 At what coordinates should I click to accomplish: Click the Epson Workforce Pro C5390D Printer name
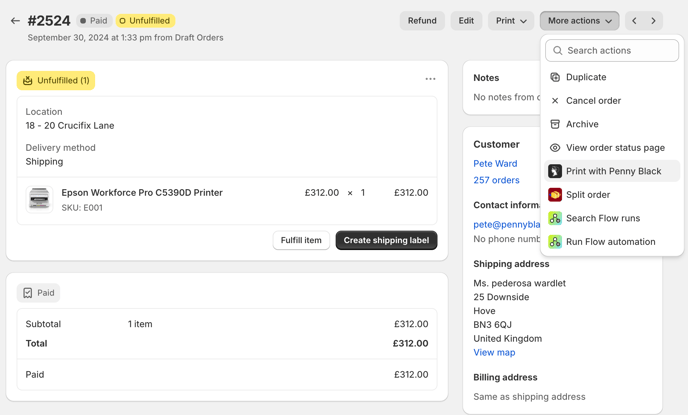tap(142, 193)
